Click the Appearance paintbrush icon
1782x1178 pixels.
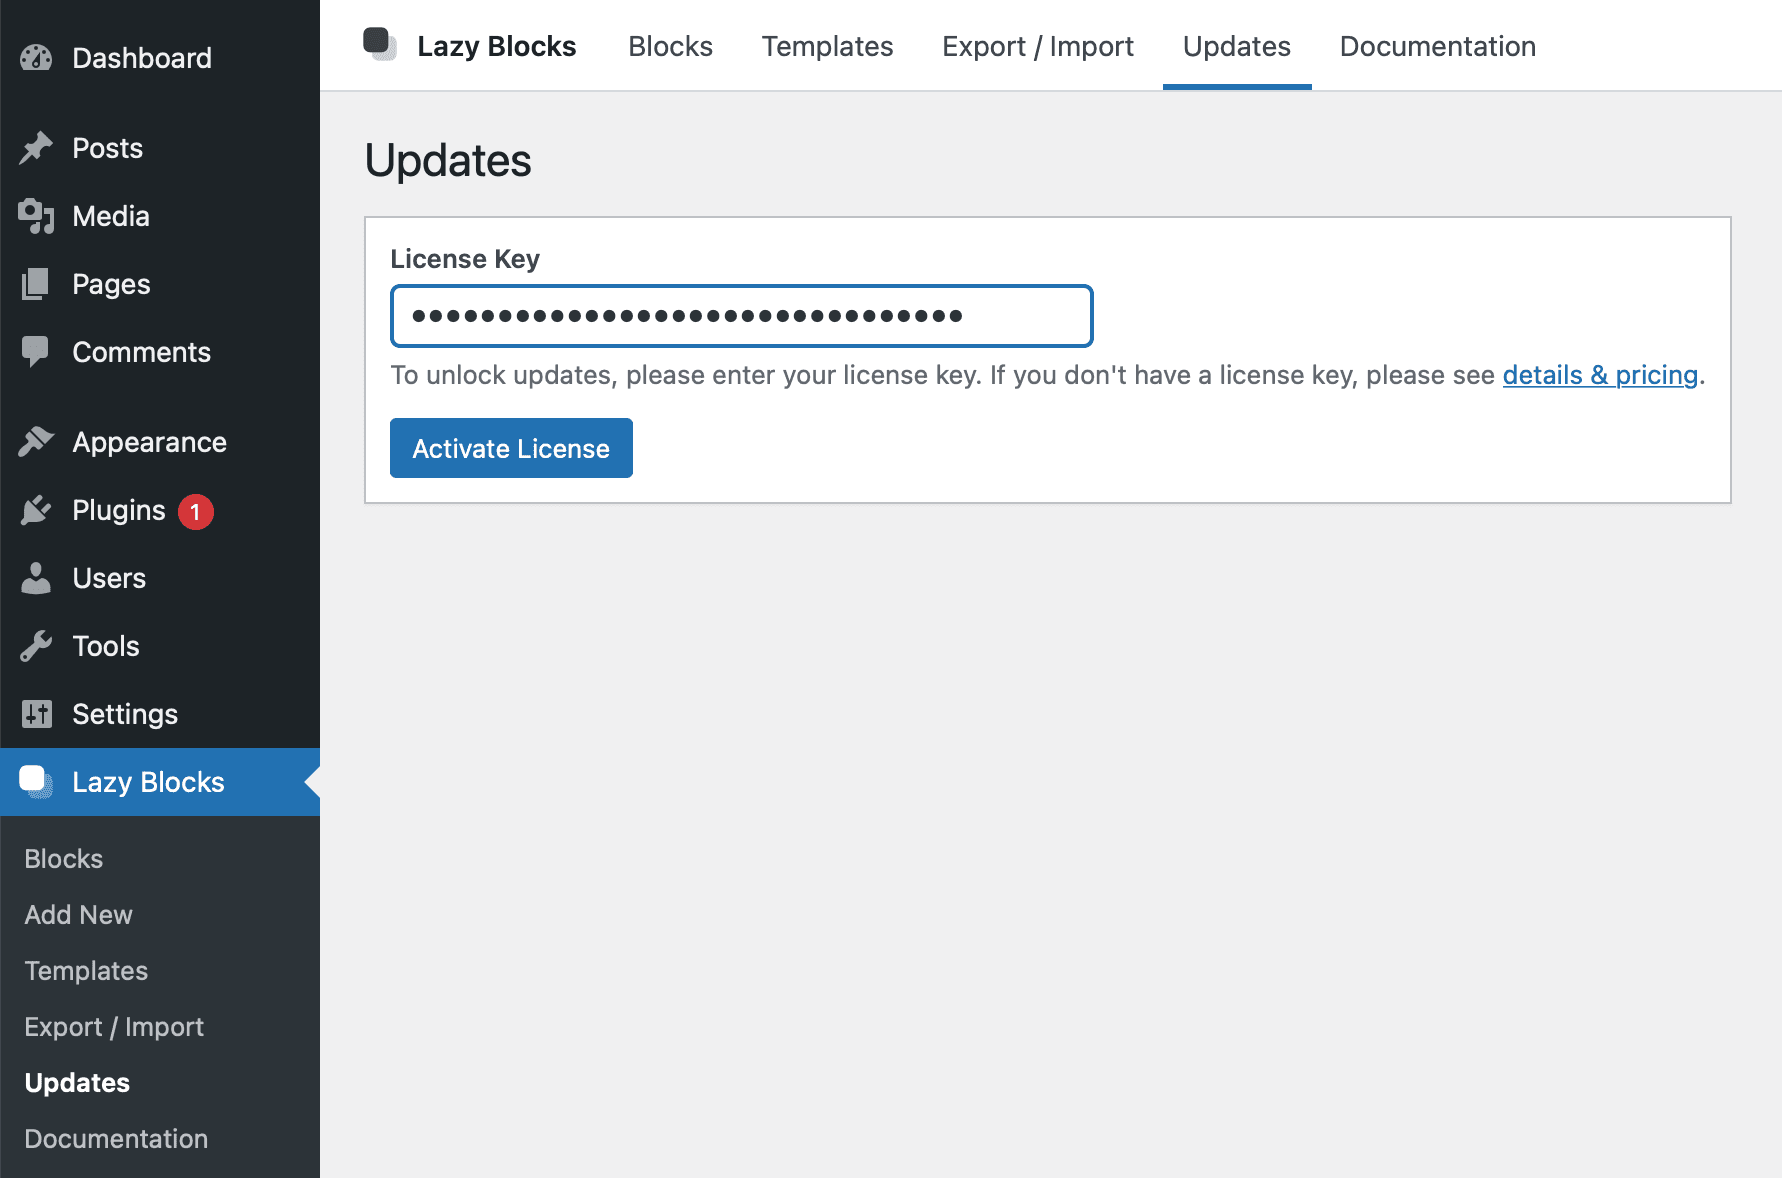tap(36, 442)
